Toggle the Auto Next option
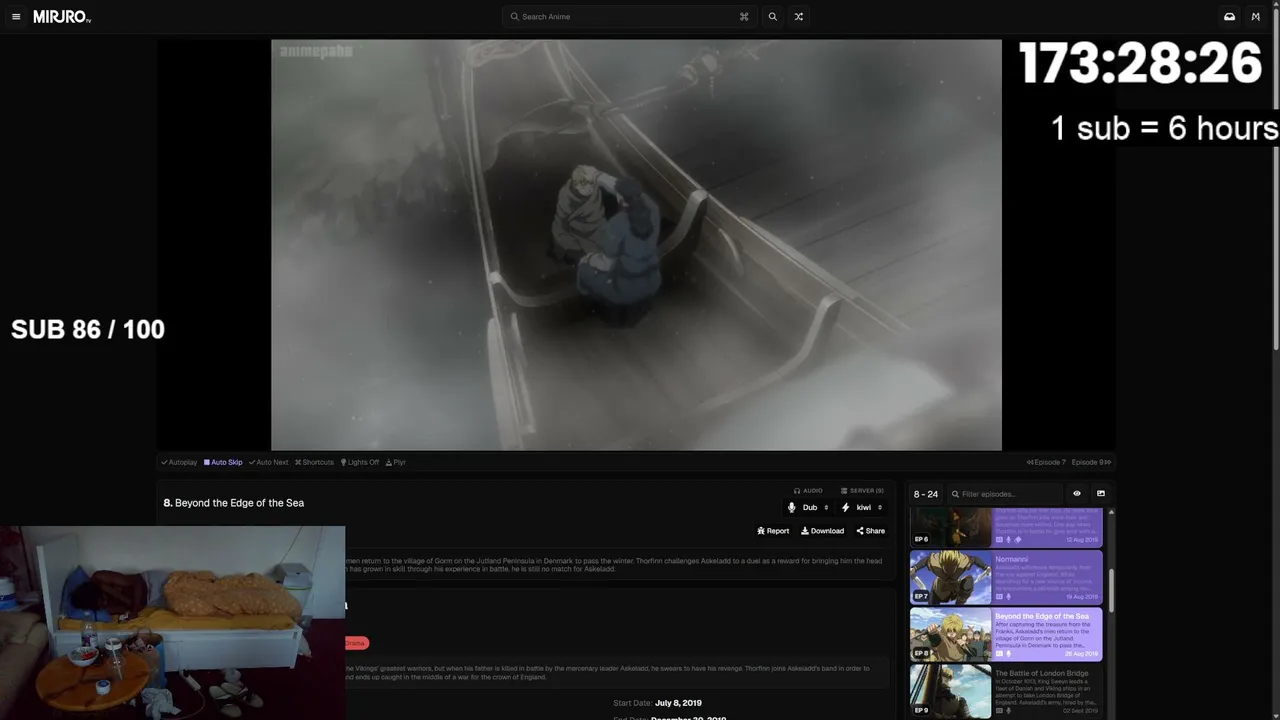The image size is (1280, 720). pos(268,462)
